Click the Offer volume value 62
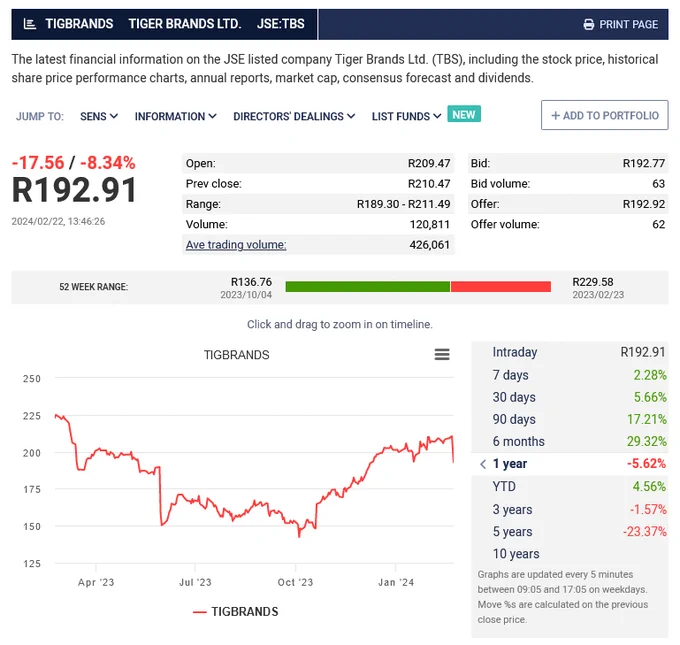 tap(658, 224)
